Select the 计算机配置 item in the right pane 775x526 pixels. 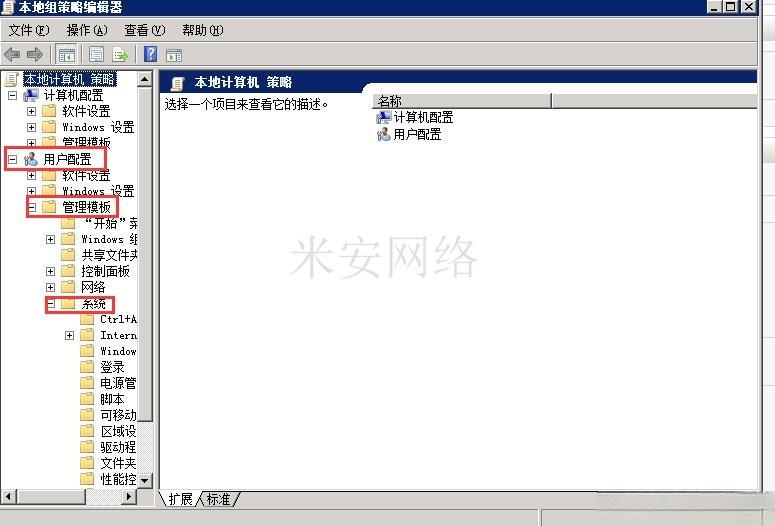[422, 118]
